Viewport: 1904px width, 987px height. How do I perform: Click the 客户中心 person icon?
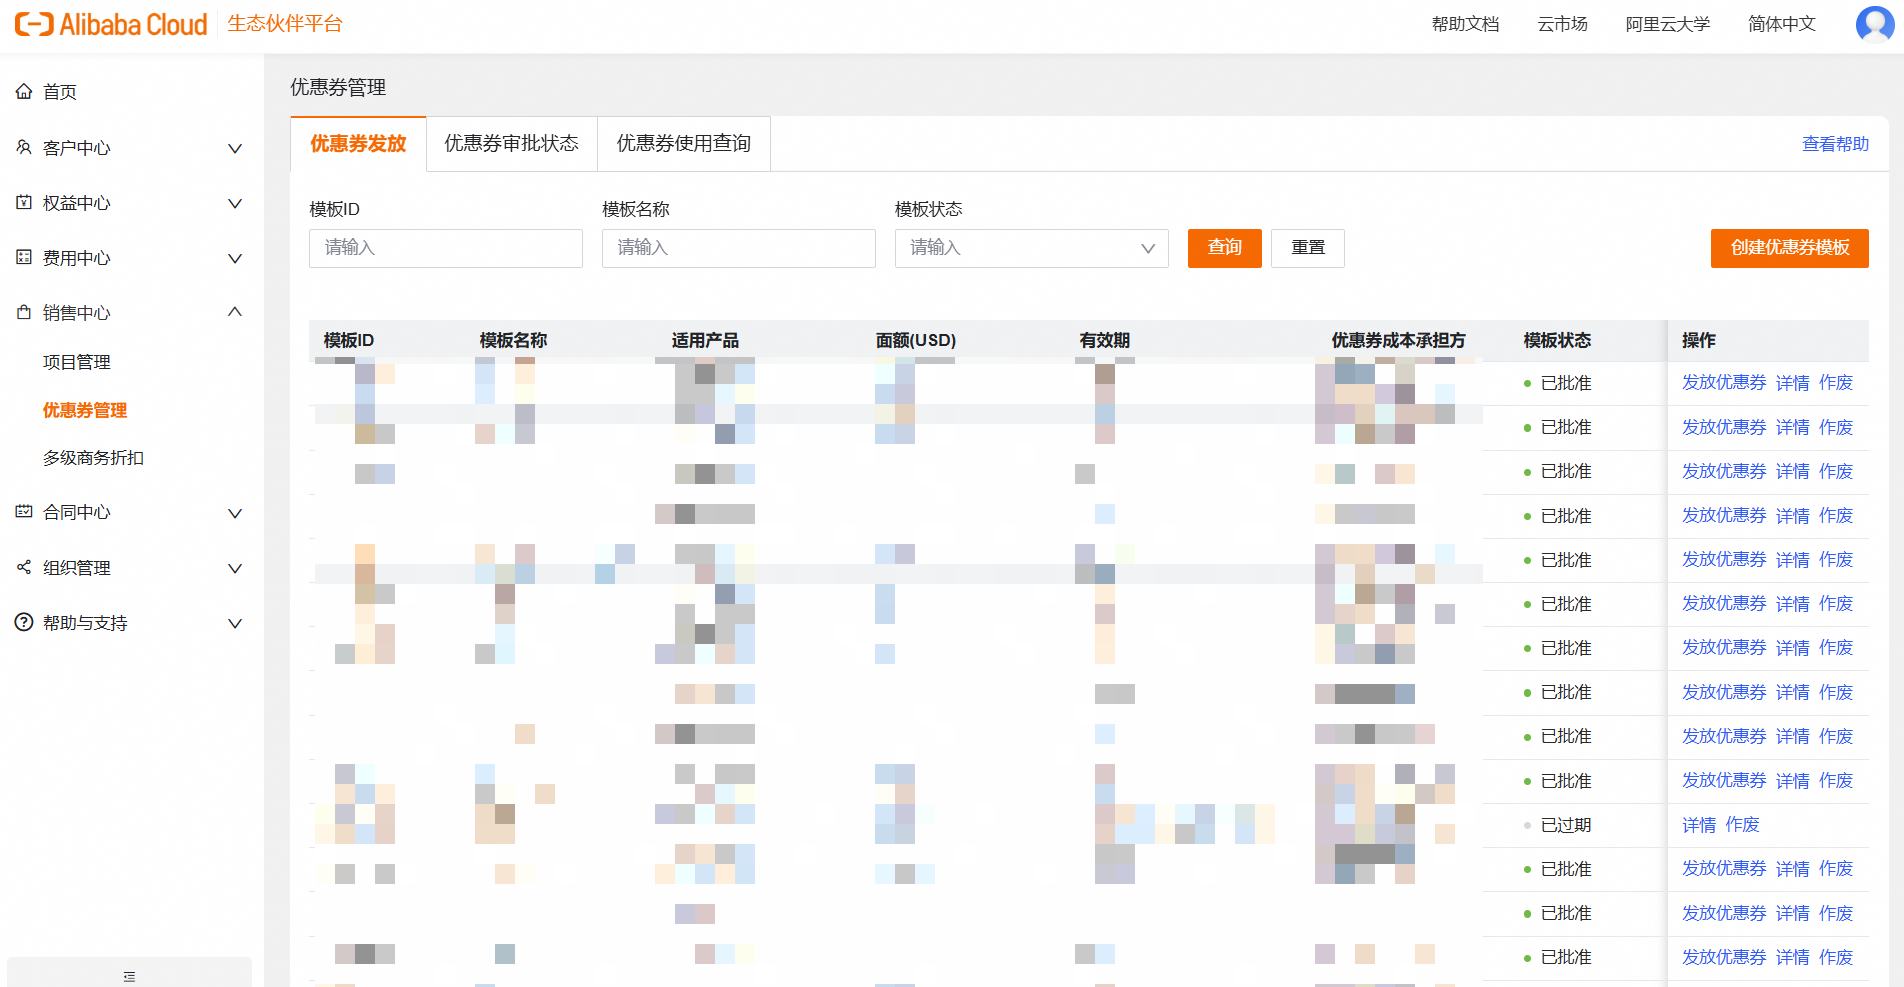point(24,147)
